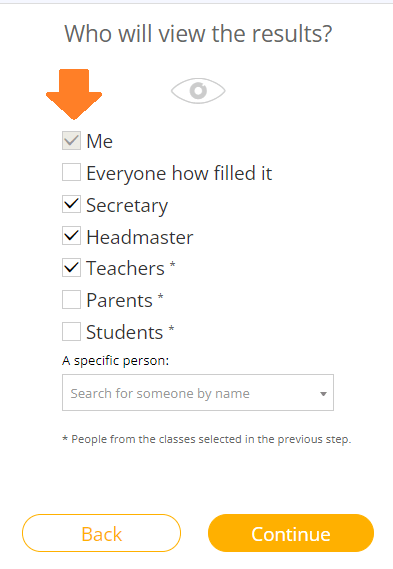Click the Who will view the results heading
The width and height of the screenshot is (393, 569).
click(198, 34)
